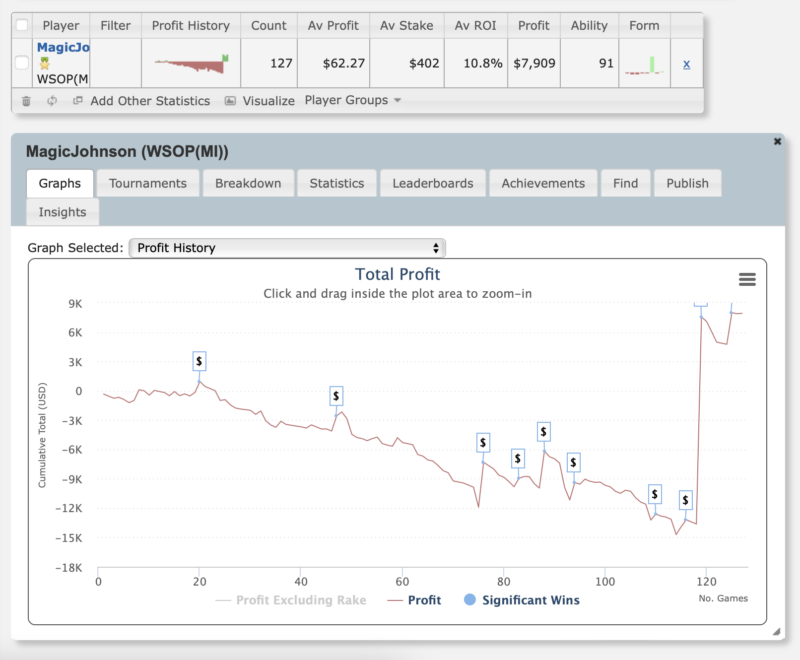Remove the player row via x link
800x660 pixels.
coord(686,64)
